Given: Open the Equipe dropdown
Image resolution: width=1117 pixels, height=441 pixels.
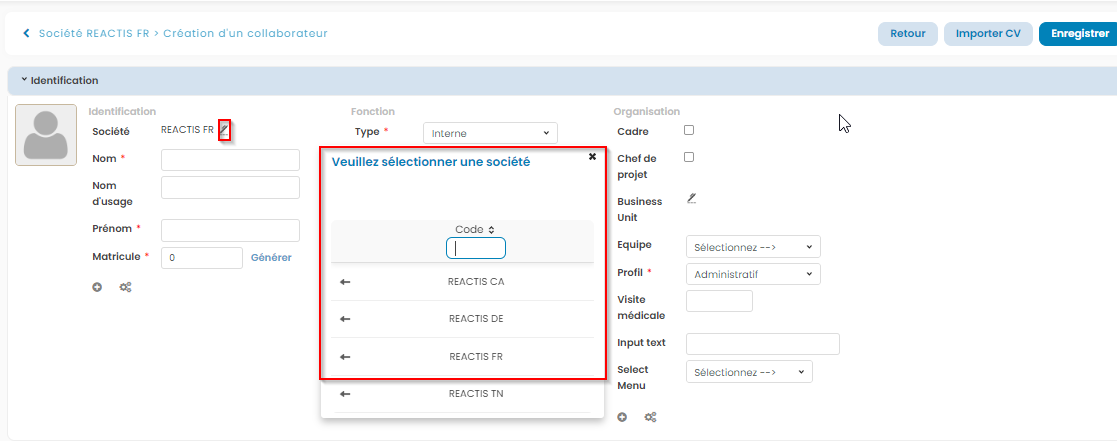Looking at the screenshot, I should pyautogui.click(x=752, y=247).
